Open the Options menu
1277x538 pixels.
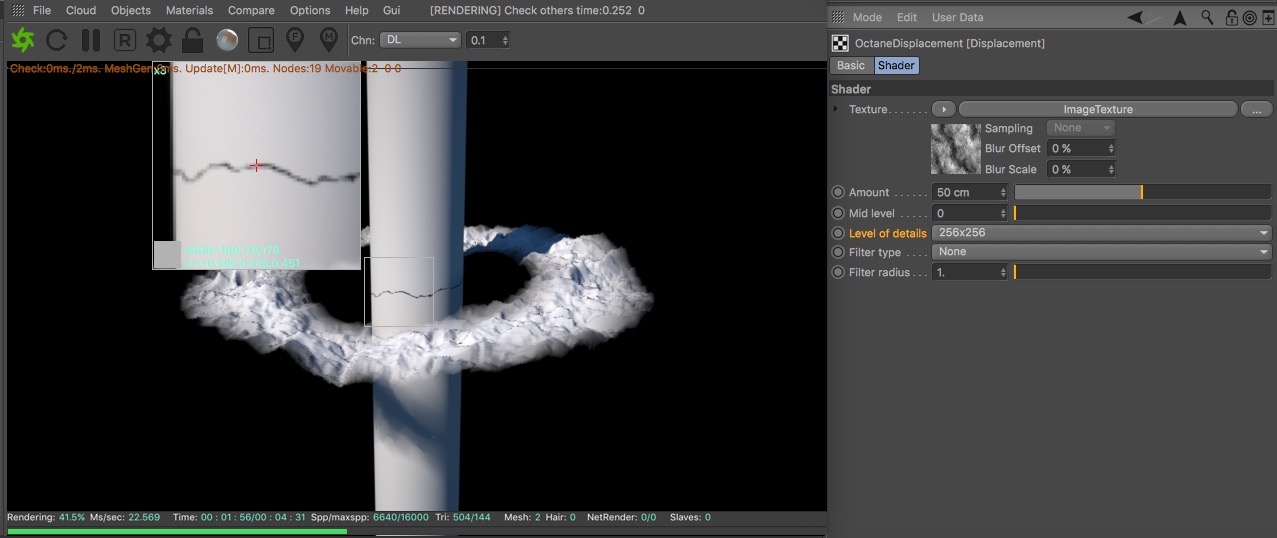(310, 10)
